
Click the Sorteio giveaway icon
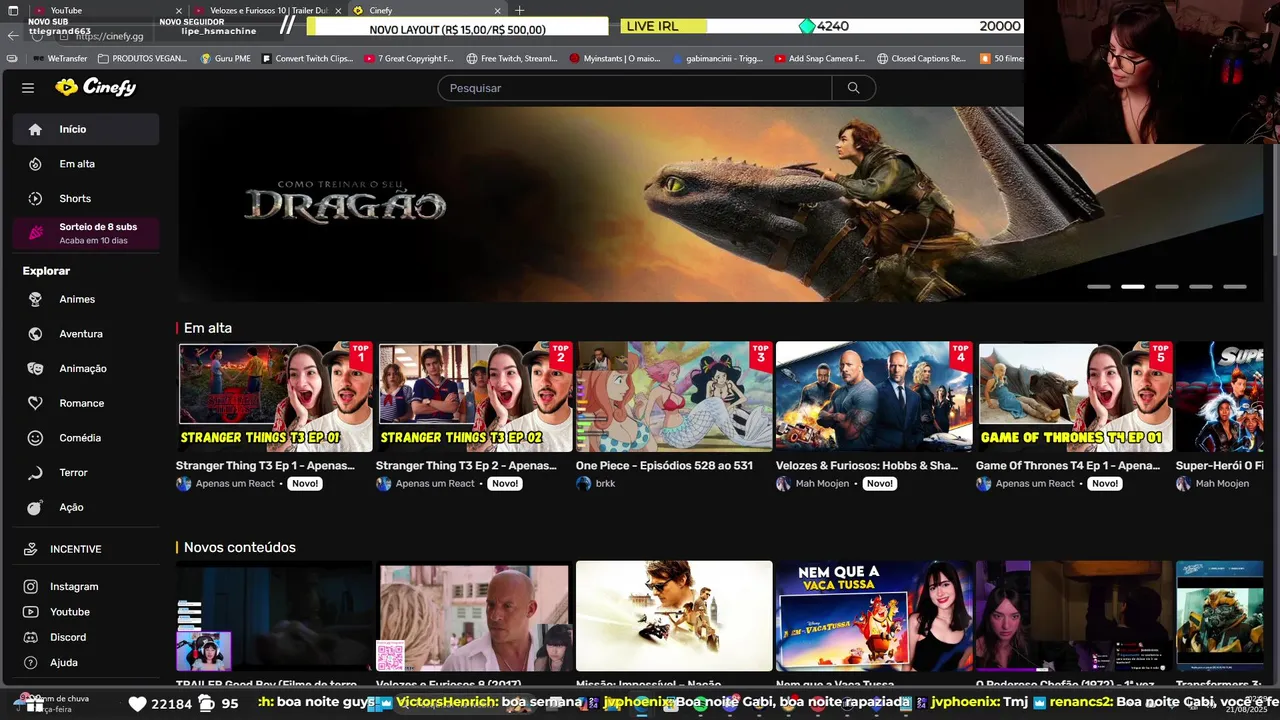(x=35, y=233)
